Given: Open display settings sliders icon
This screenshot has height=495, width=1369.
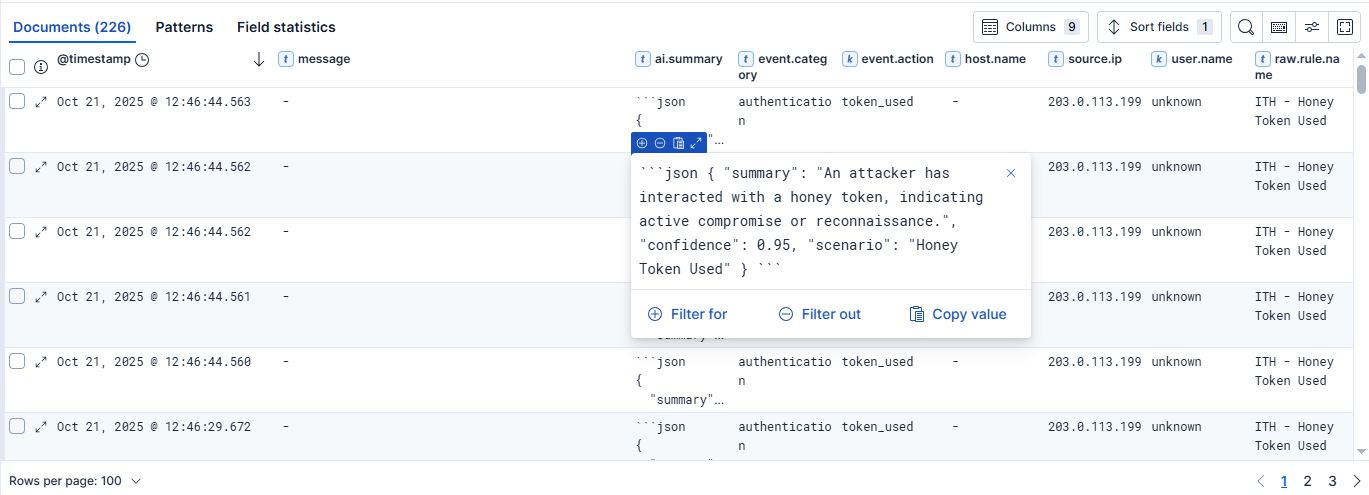Looking at the screenshot, I should (1312, 27).
